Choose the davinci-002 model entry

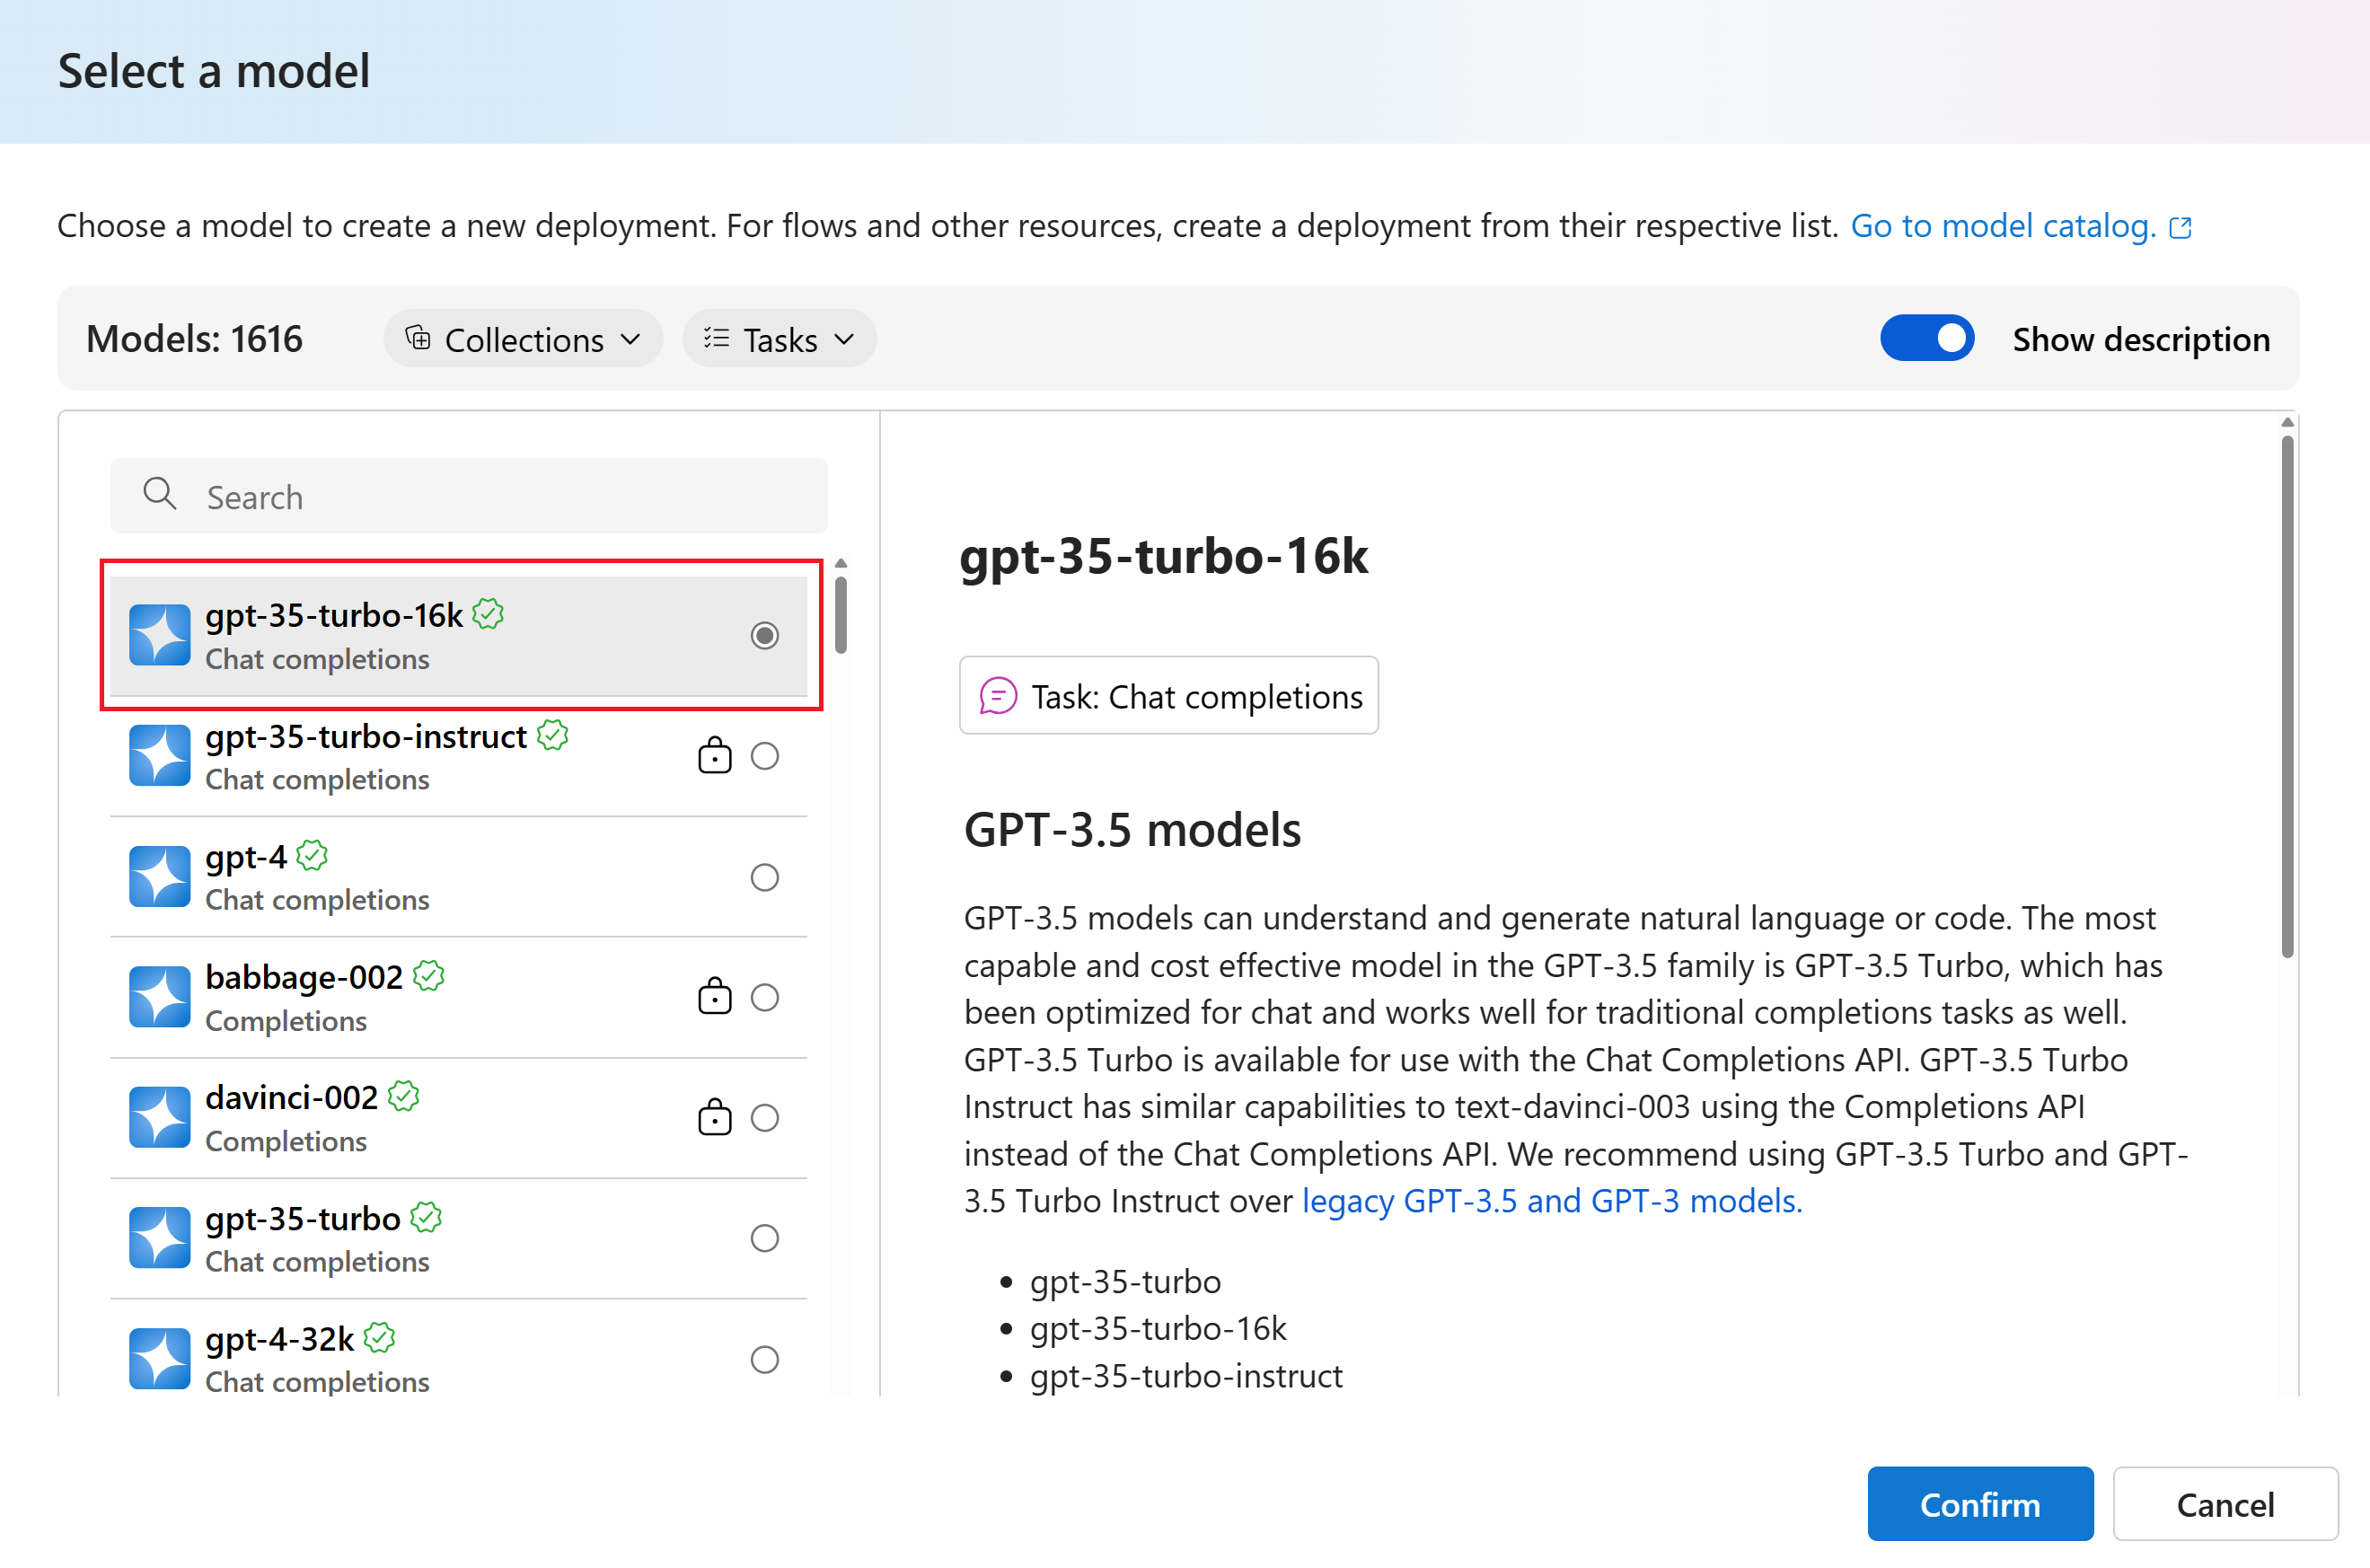tap(459, 1118)
